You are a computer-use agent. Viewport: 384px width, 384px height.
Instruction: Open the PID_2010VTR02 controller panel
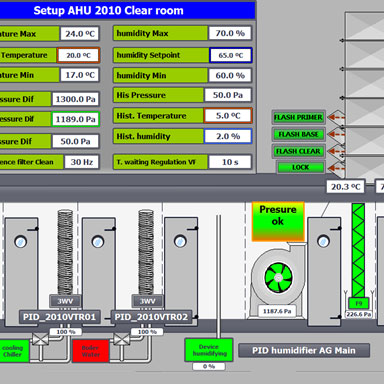[151, 317]
